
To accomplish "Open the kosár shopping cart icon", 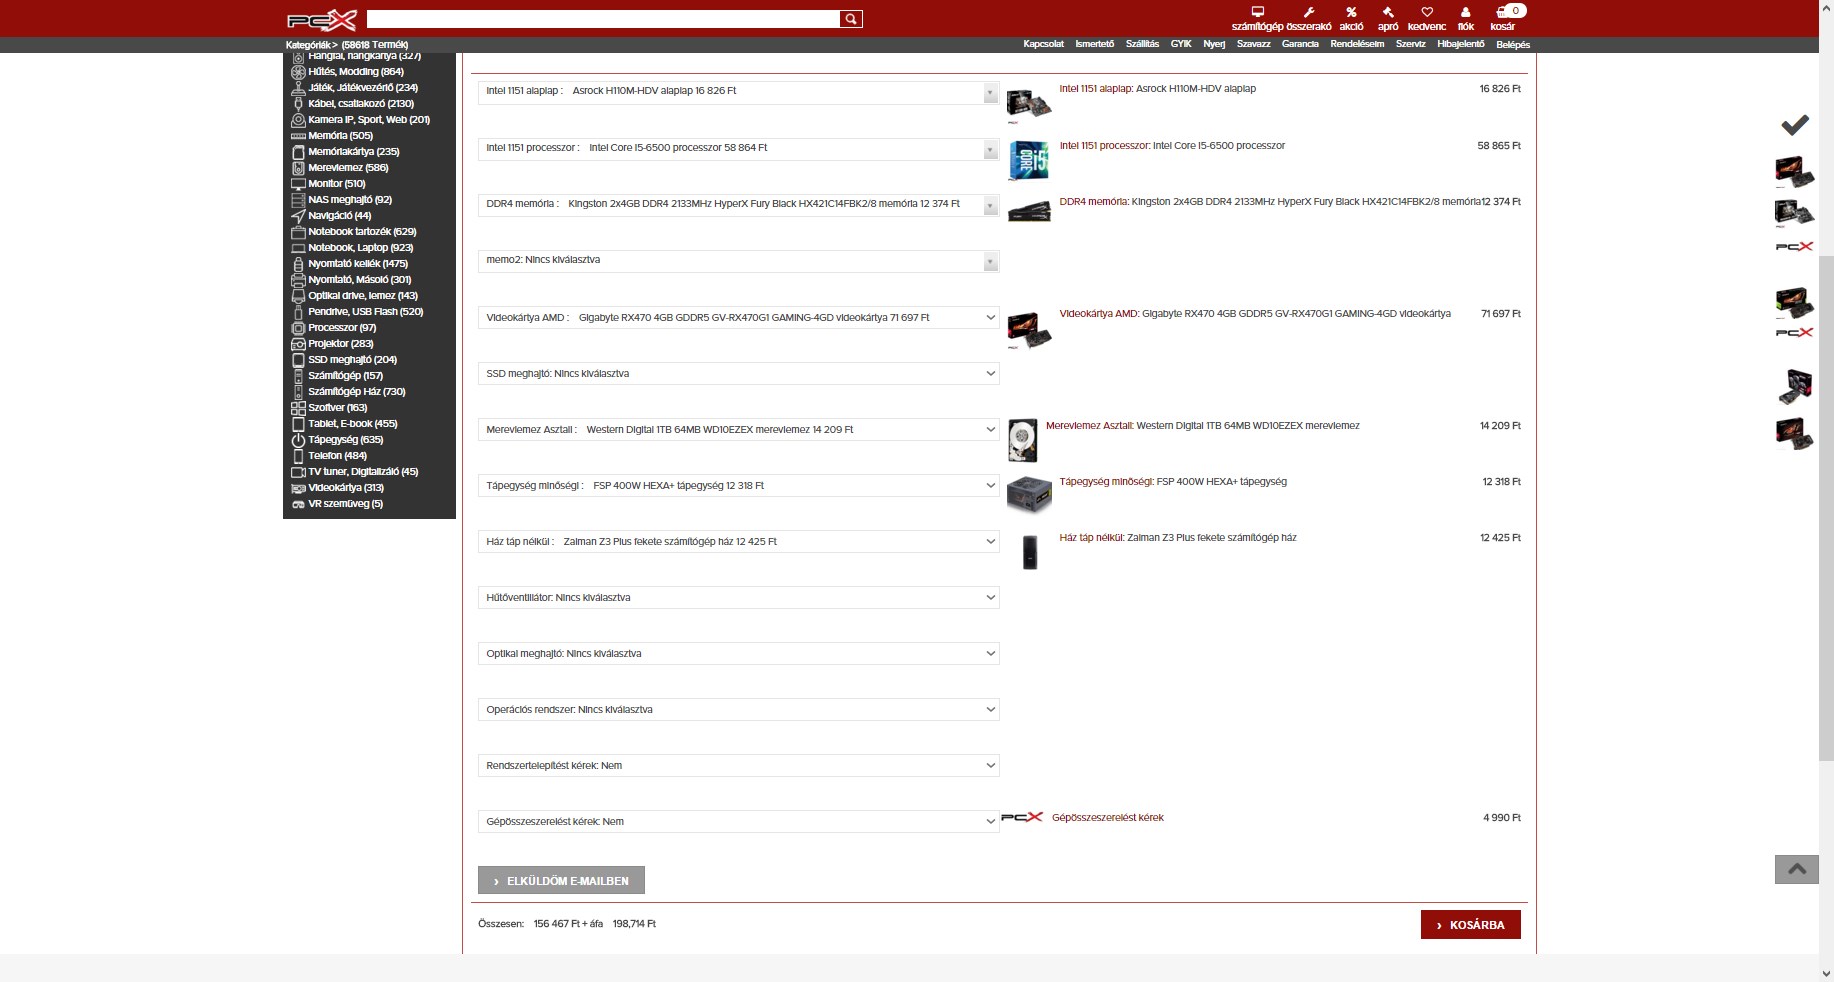I will tap(1502, 12).
